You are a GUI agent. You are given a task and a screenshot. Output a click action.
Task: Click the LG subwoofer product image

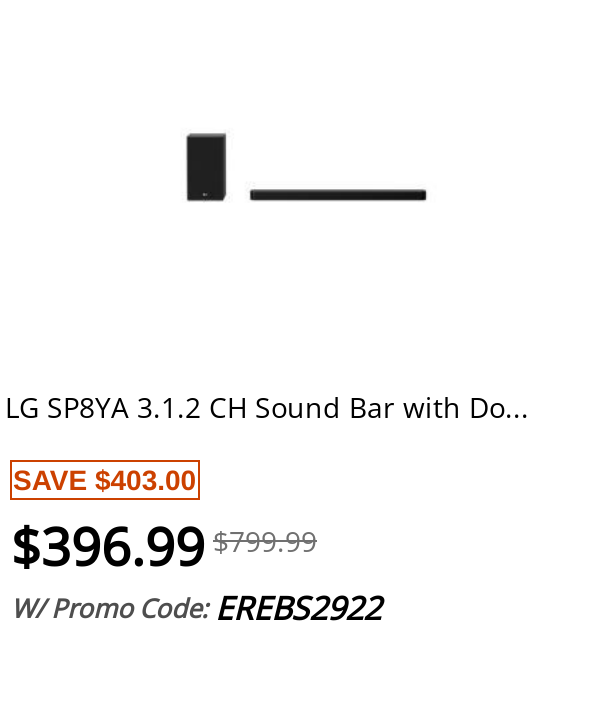(206, 167)
